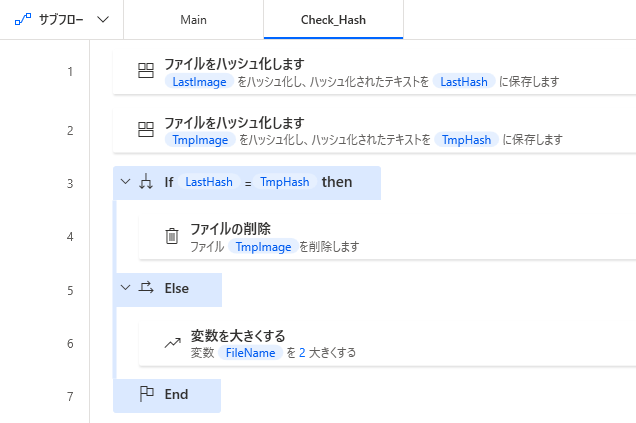Click the FileName variable token
This screenshot has width=636, height=423.
click(x=250, y=353)
